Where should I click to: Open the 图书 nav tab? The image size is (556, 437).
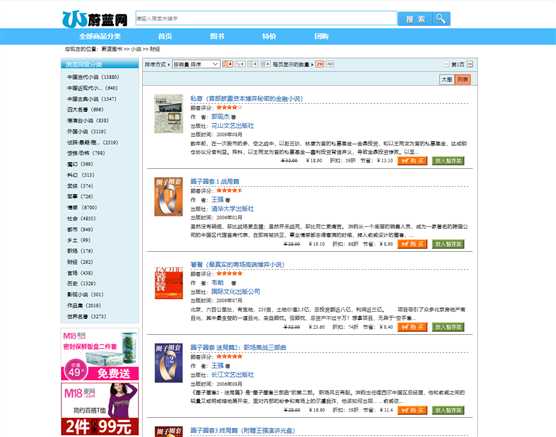point(217,36)
